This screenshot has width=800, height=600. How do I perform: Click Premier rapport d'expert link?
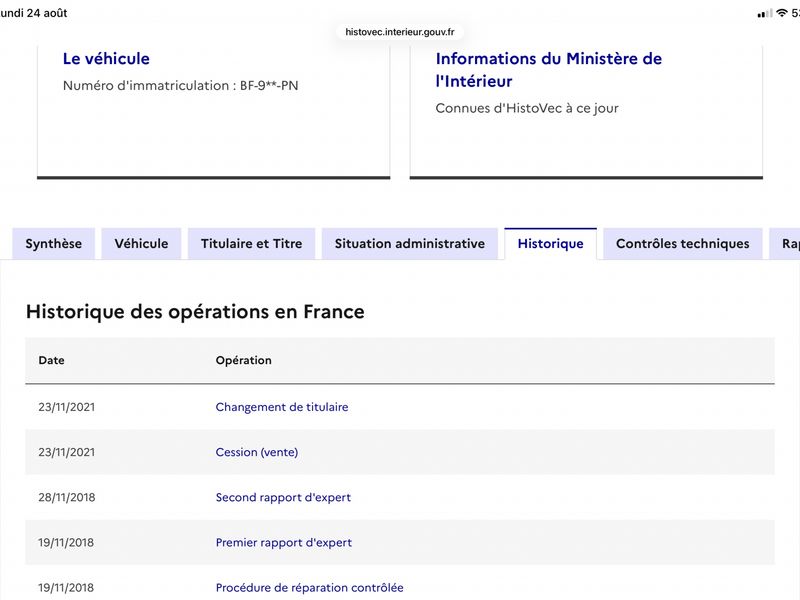click(284, 542)
